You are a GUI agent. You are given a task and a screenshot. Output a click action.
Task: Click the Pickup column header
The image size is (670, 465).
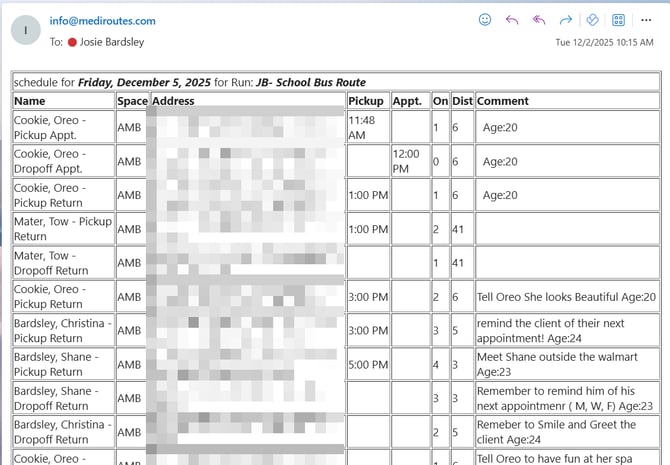click(x=366, y=101)
